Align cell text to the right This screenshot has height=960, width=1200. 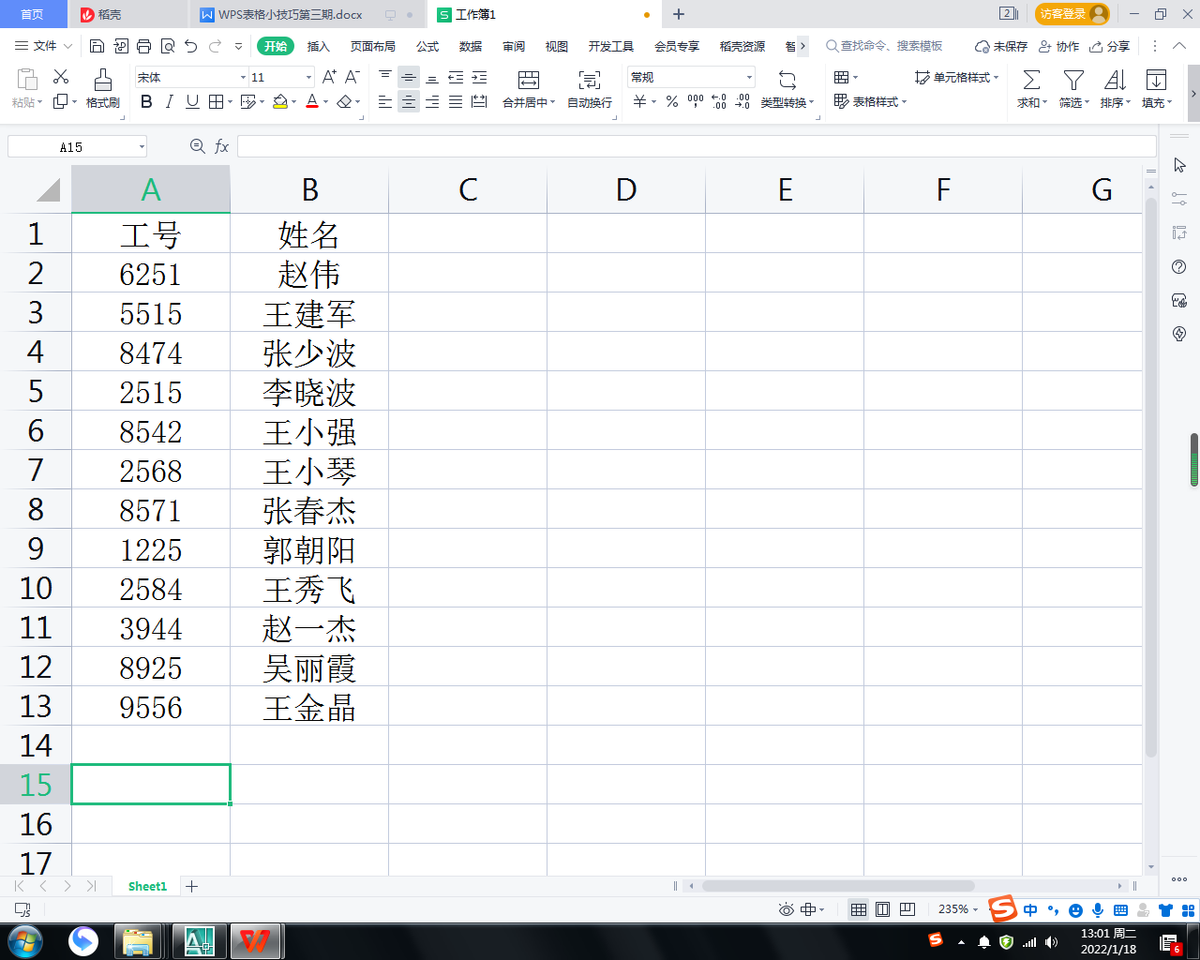tap(432, 101)
